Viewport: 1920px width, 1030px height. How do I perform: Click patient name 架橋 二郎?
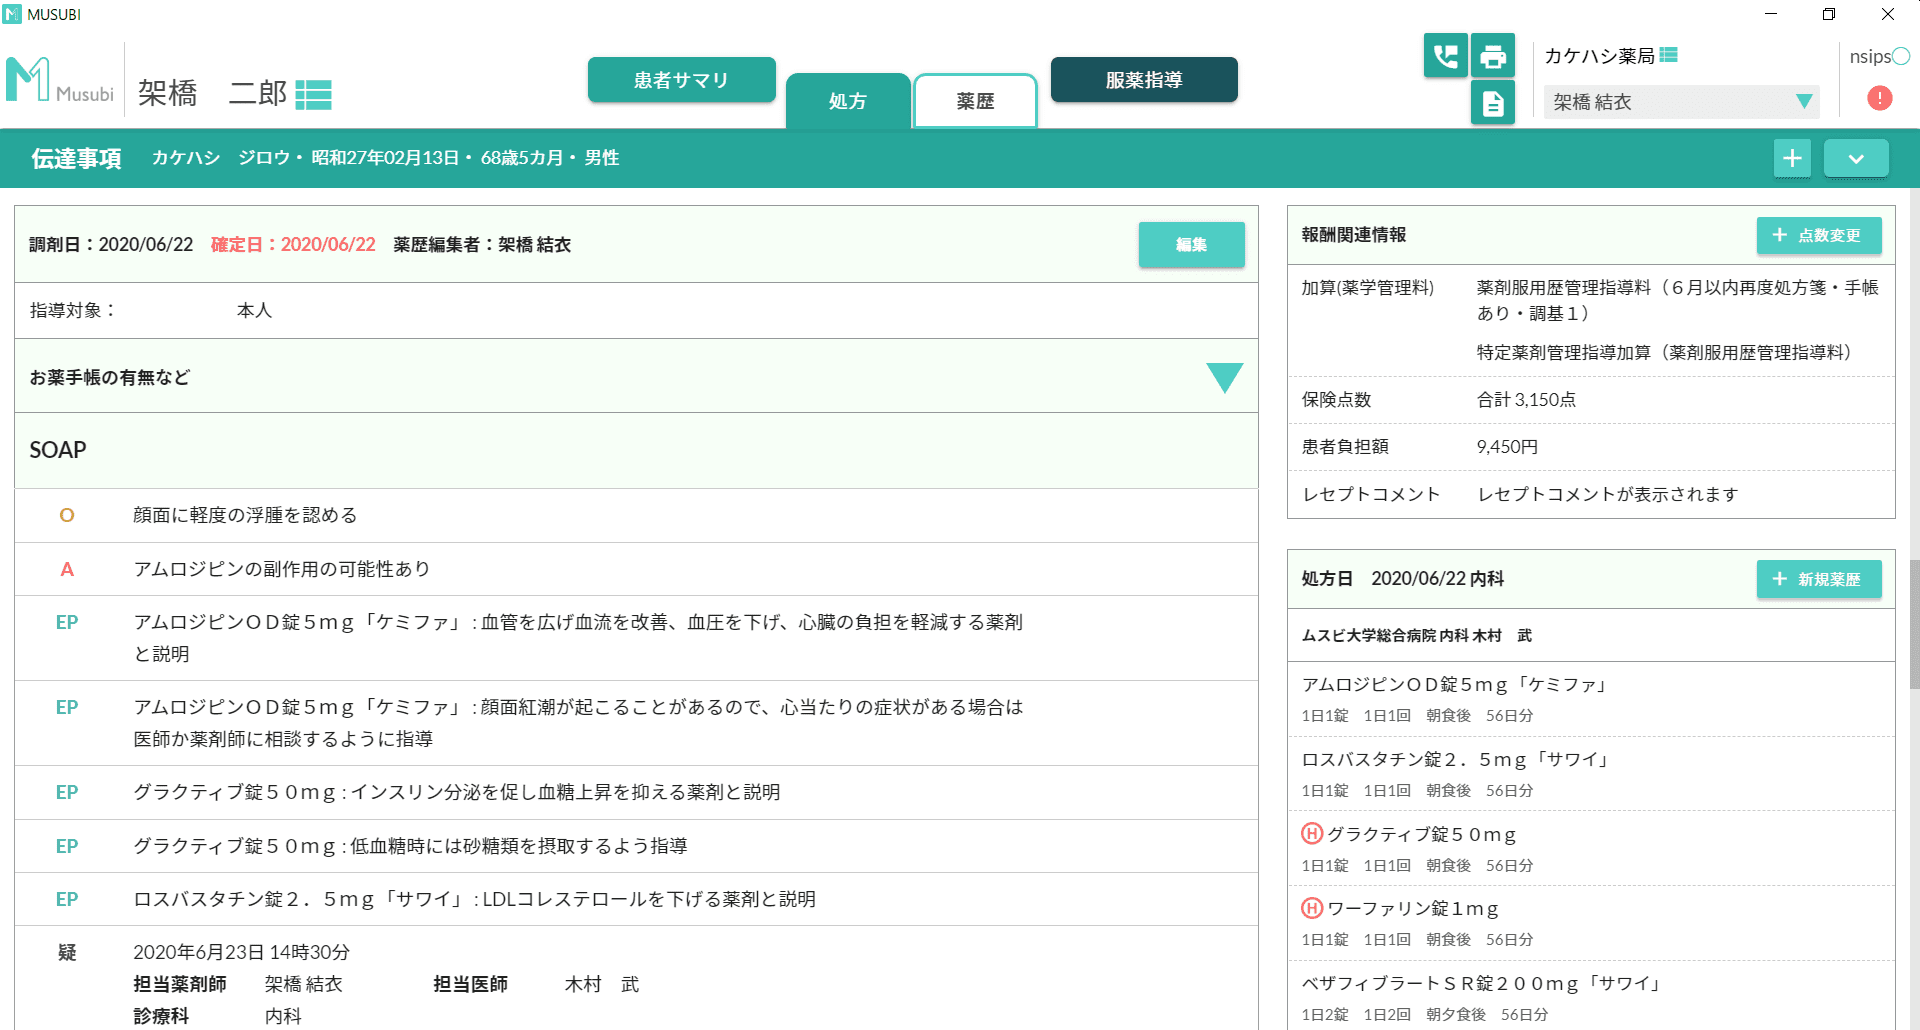click(212, 93)
